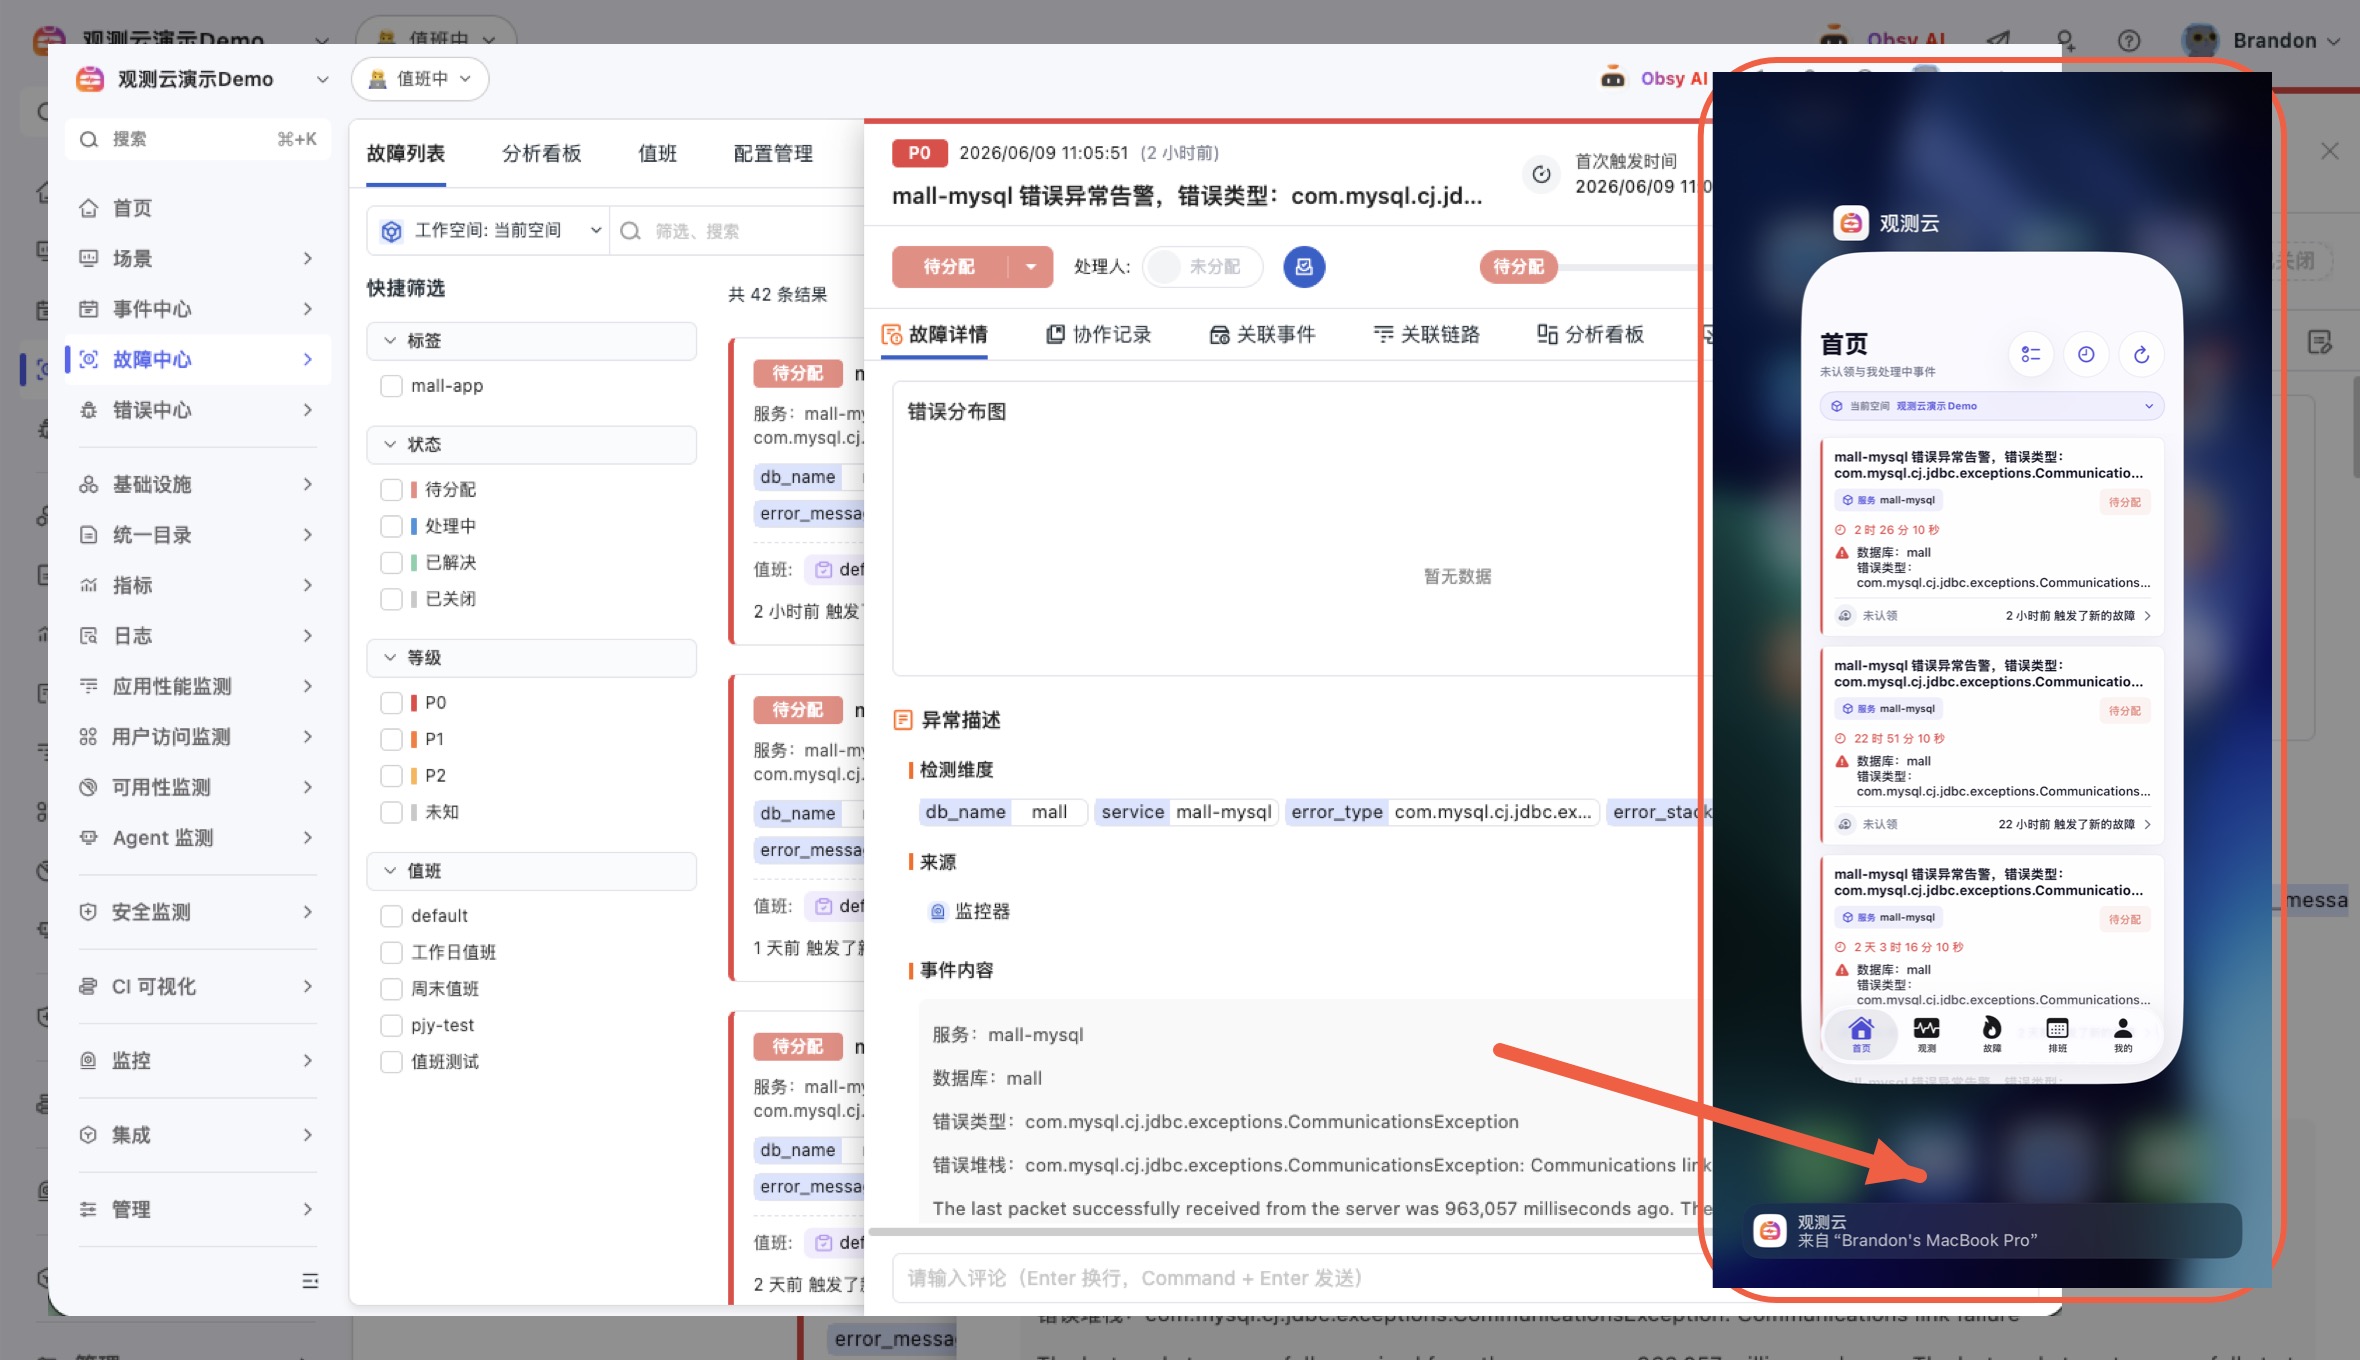Open the Agent 监测 sidebar icon

89,838
